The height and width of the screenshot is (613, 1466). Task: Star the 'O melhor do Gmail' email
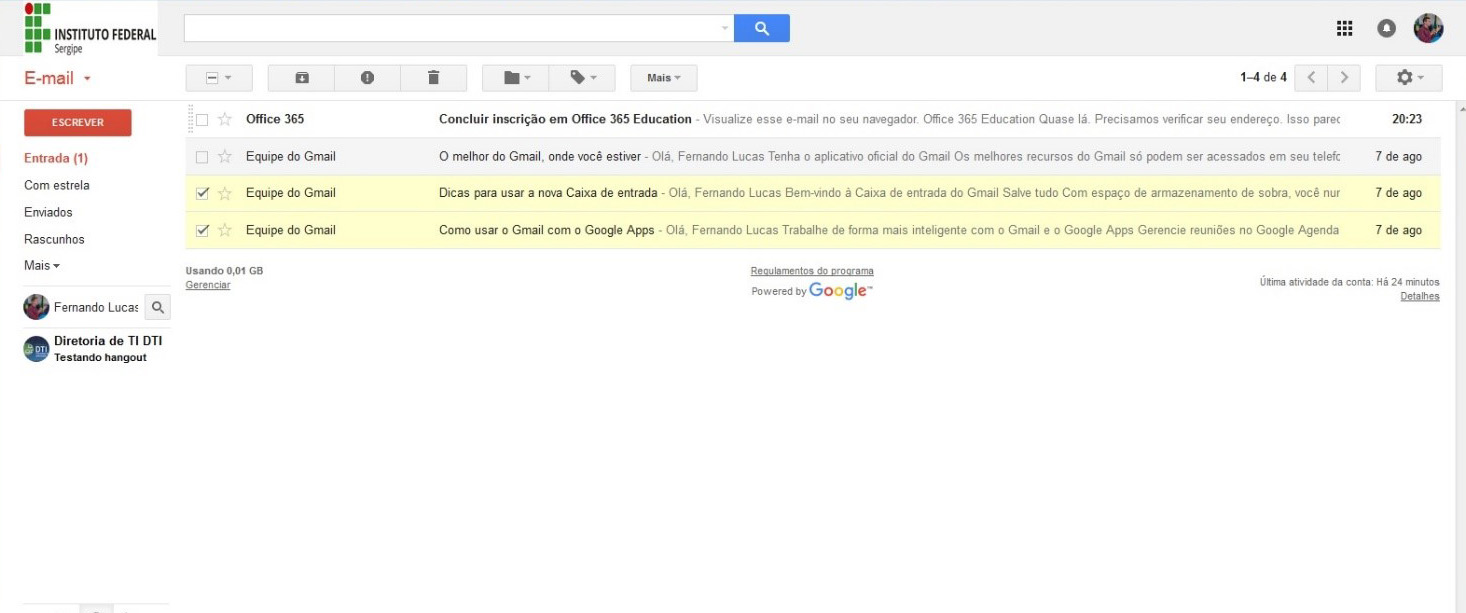[224, 155]
